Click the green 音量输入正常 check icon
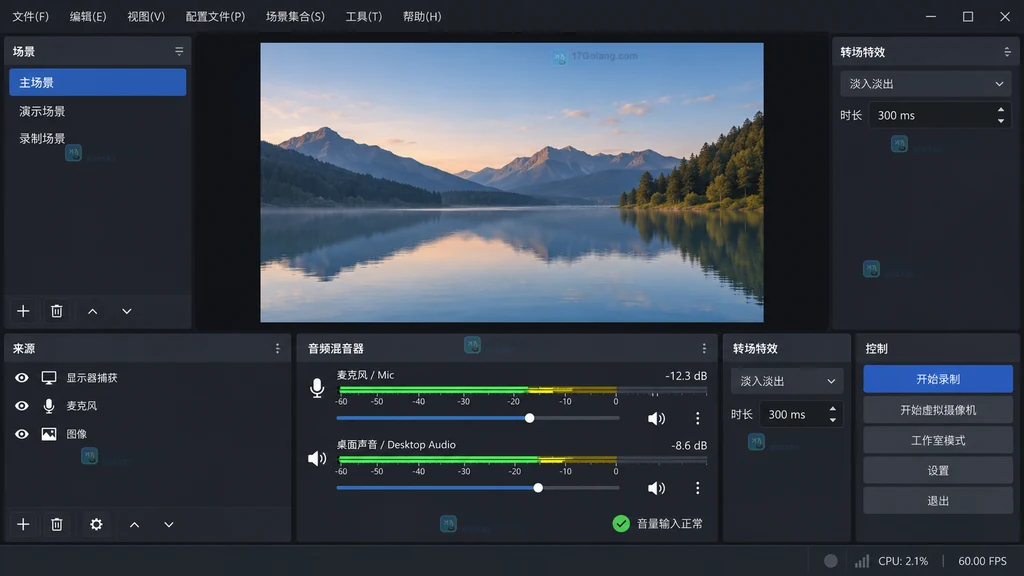 (621, 523)
